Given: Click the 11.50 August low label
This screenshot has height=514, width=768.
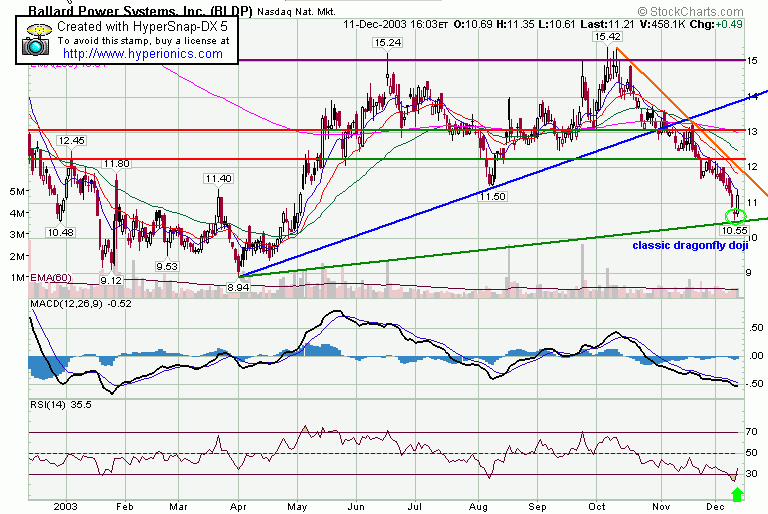Looking at the screenshot, I should [x=492, y=196].
